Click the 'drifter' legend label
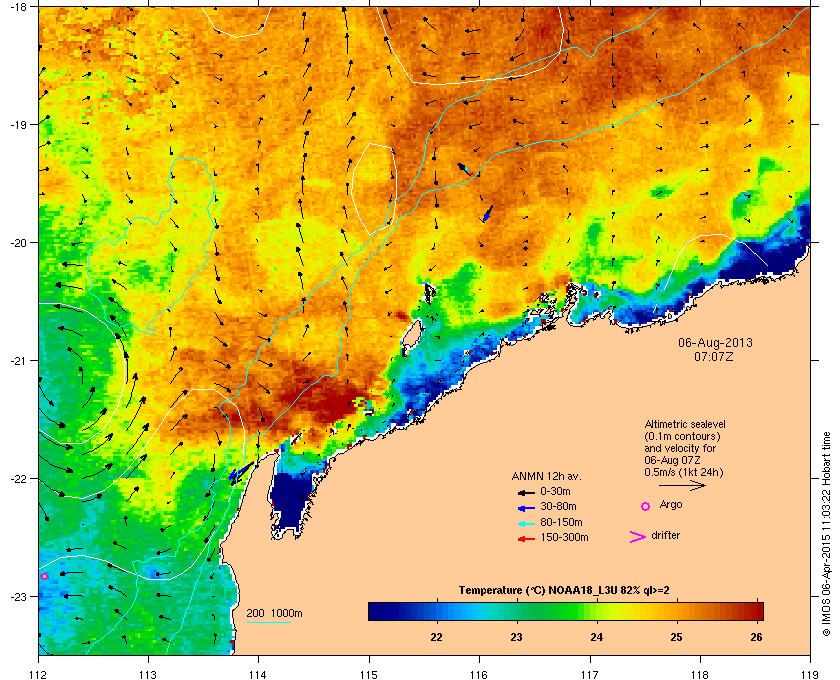 (x=665, y=535)
